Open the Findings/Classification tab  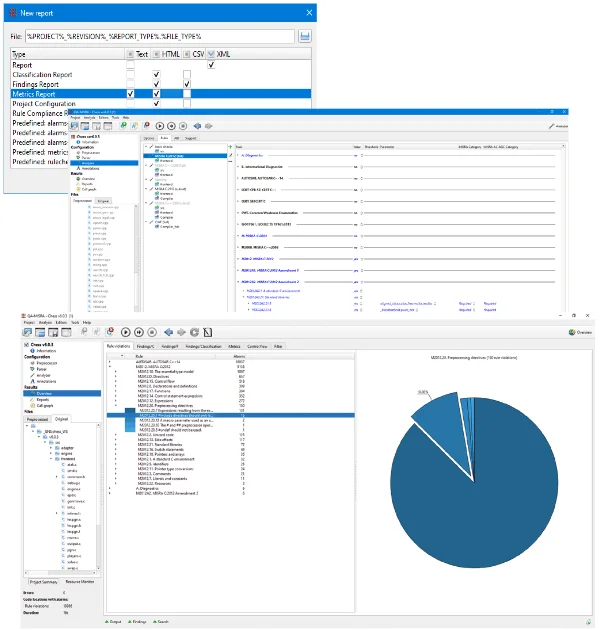coord(203,346)
